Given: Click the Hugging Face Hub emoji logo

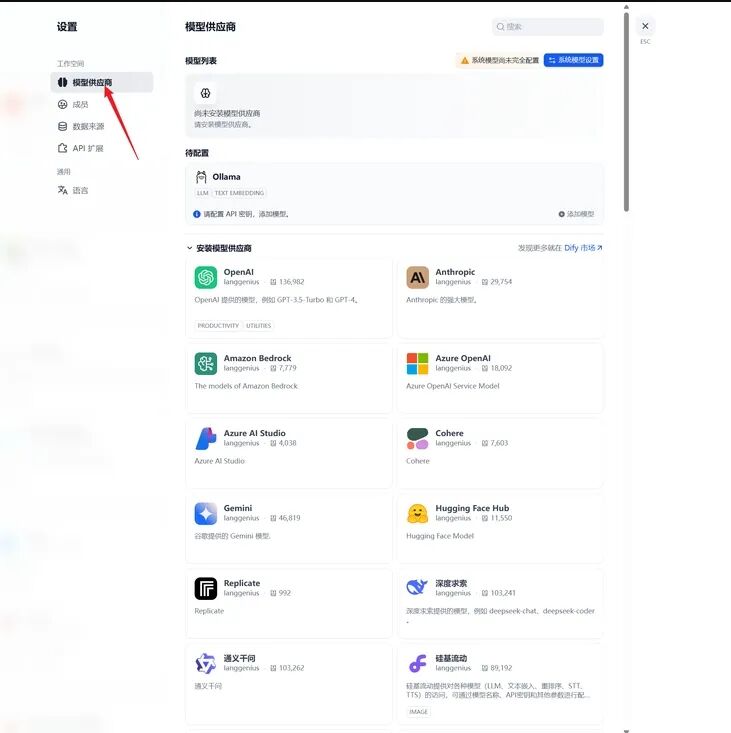Looking at the screenshot, I should coord(417,514).
